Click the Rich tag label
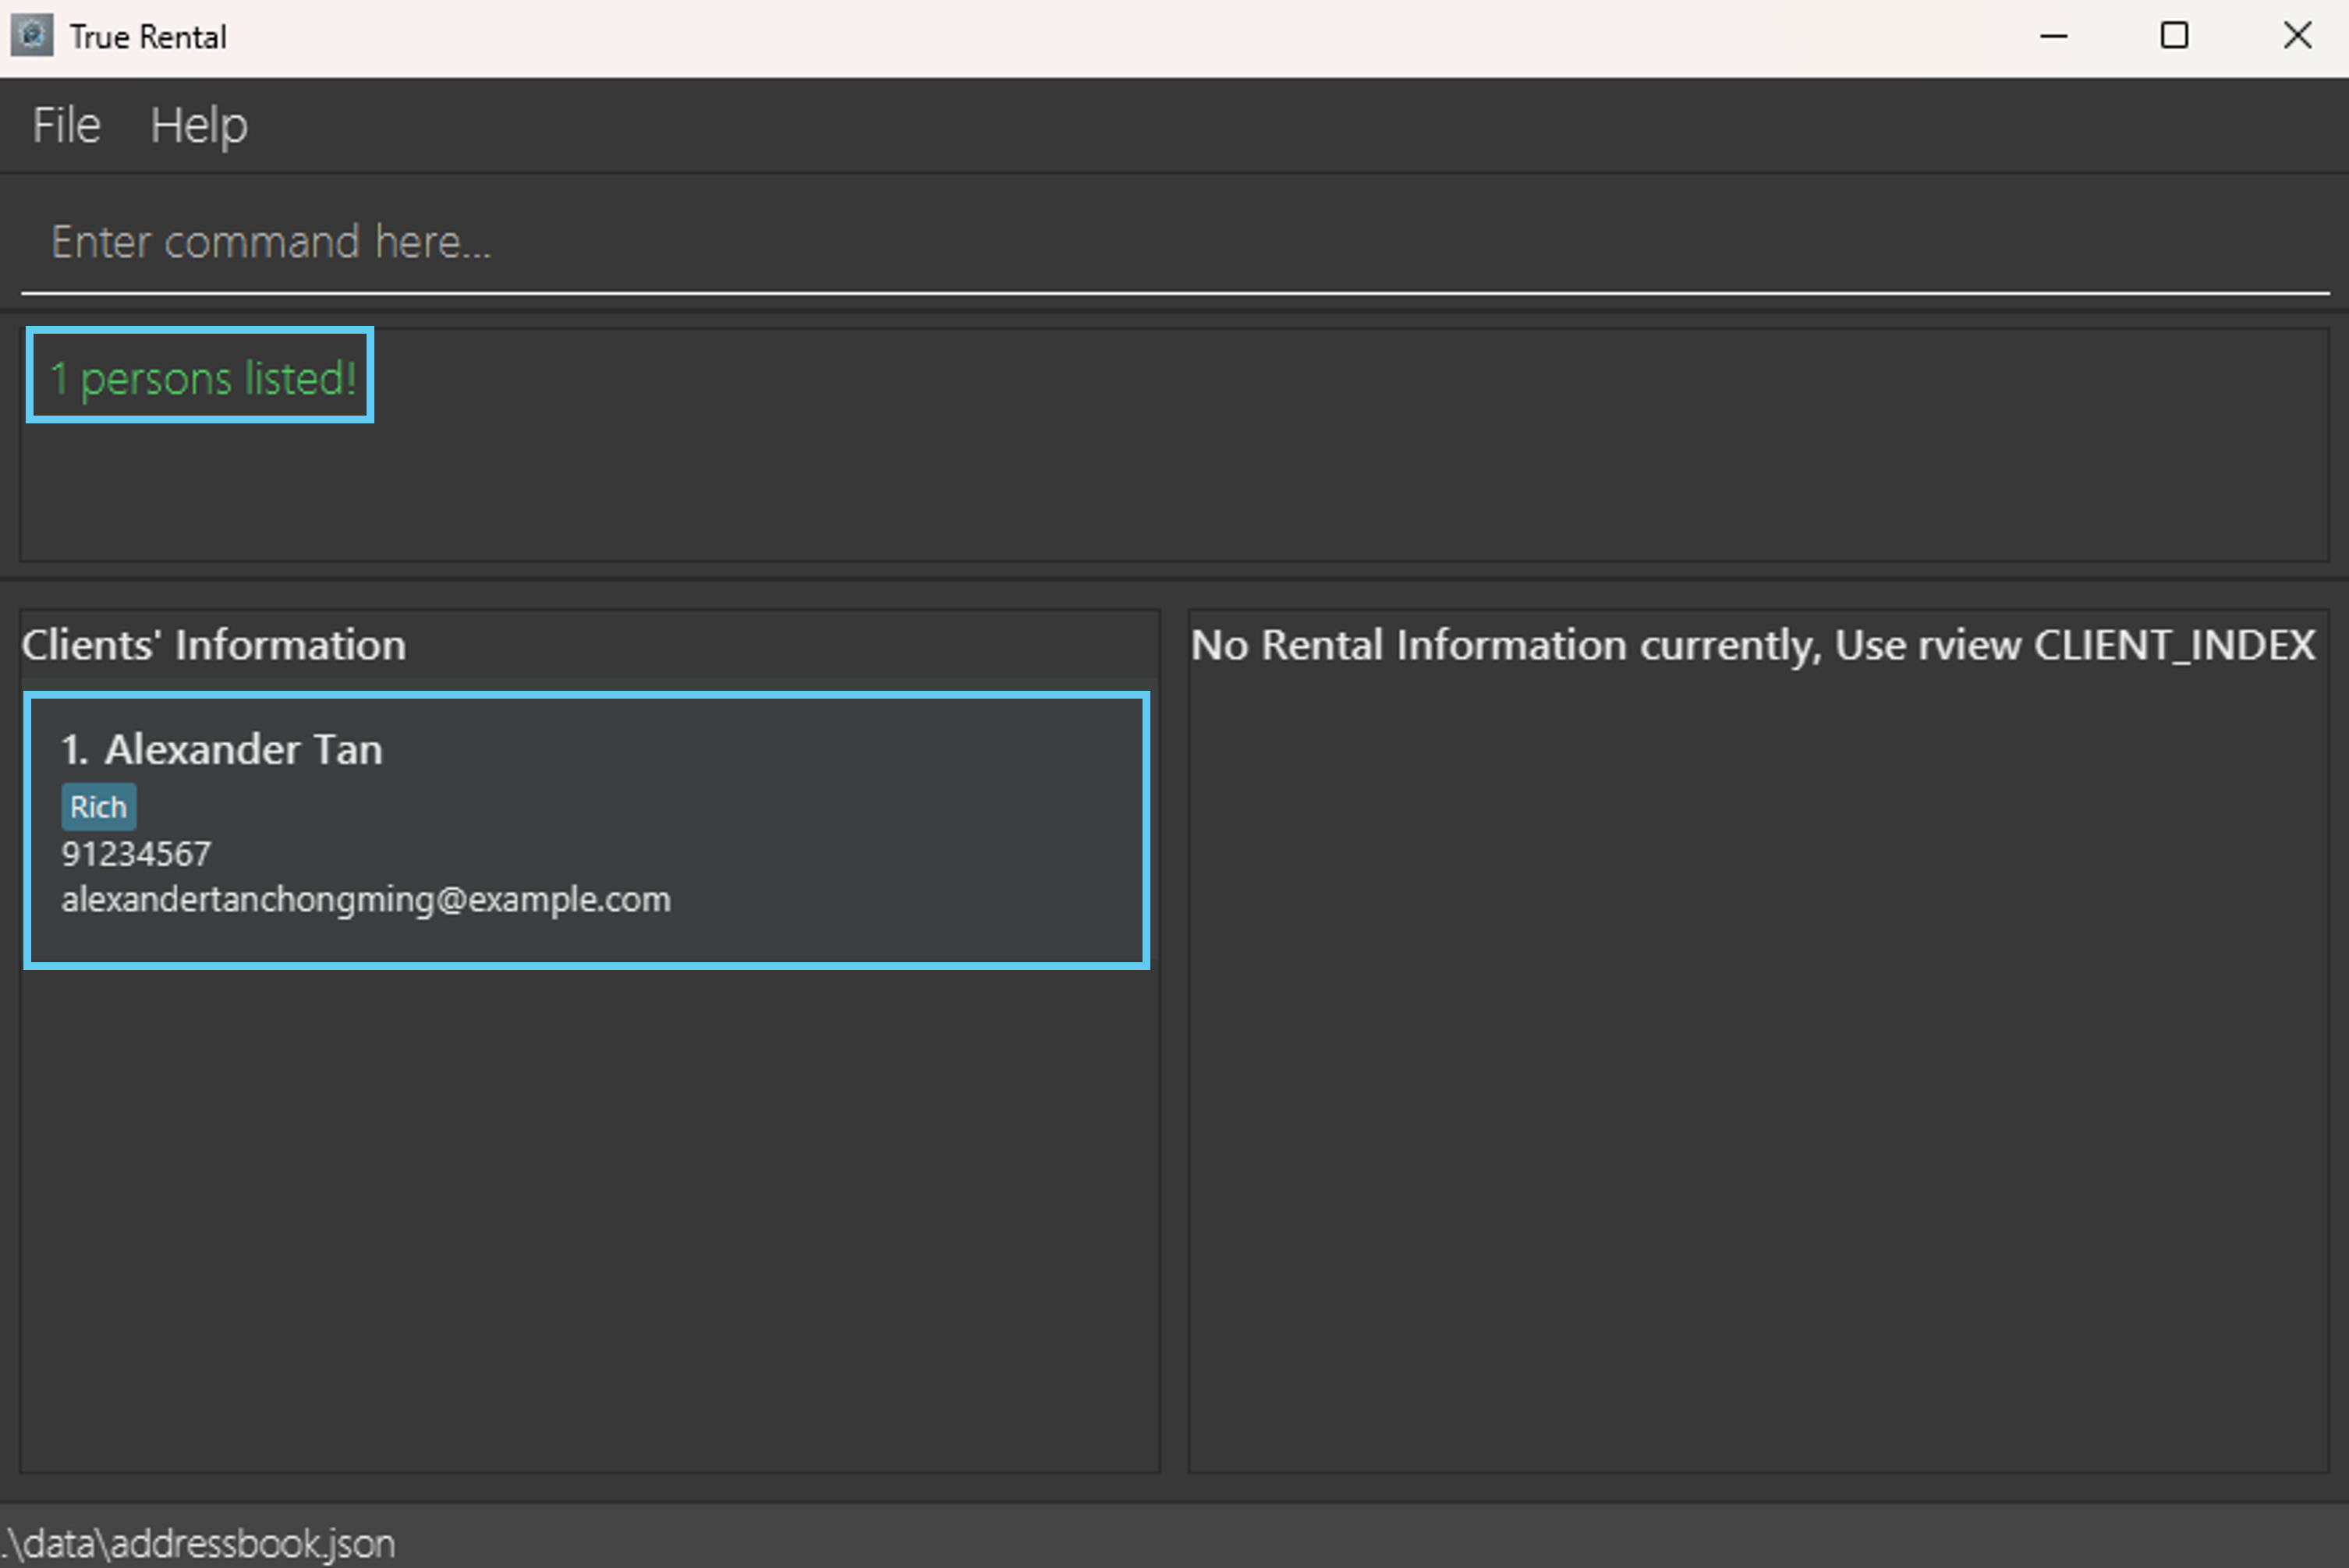Viewport: 2349px width, 1568px height. [98, 807]
